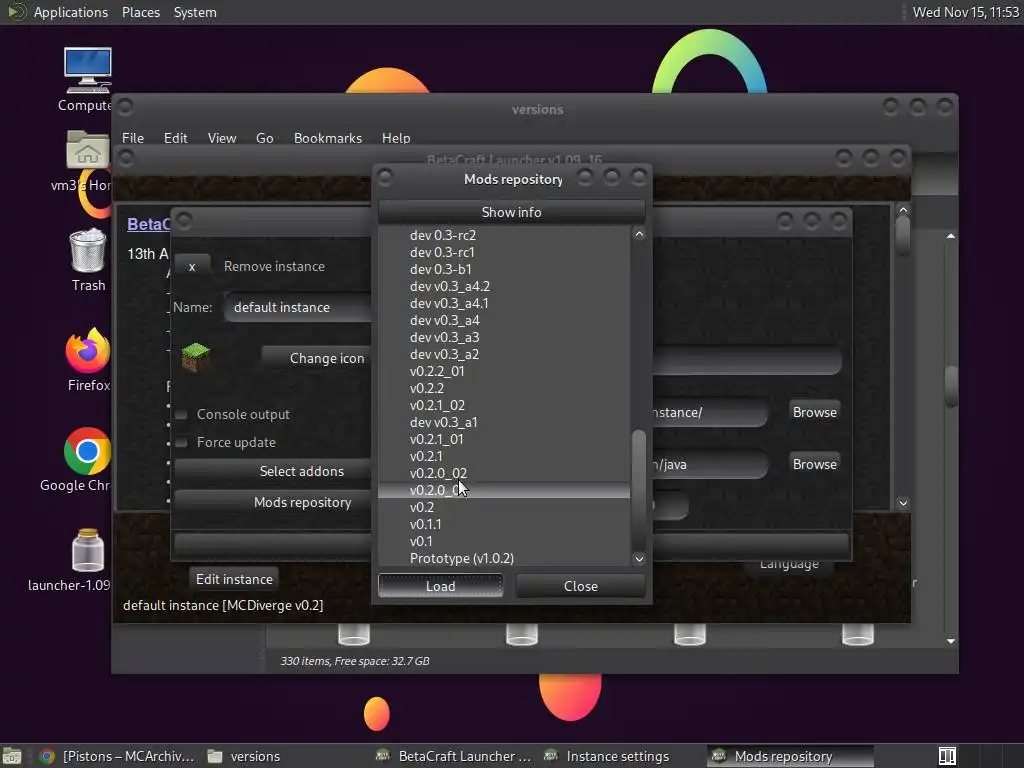This screenshot has width=1024, height=768.
Task: Click Browse next to the java path
Action: 814,464
